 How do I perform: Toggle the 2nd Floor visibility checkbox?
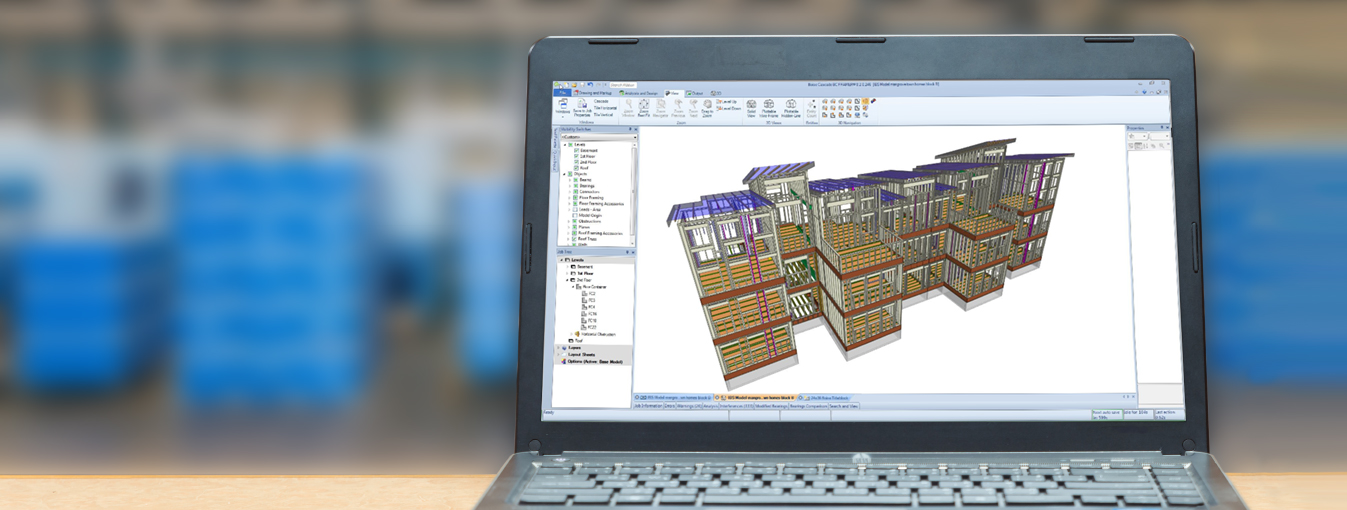coord(576,162)
